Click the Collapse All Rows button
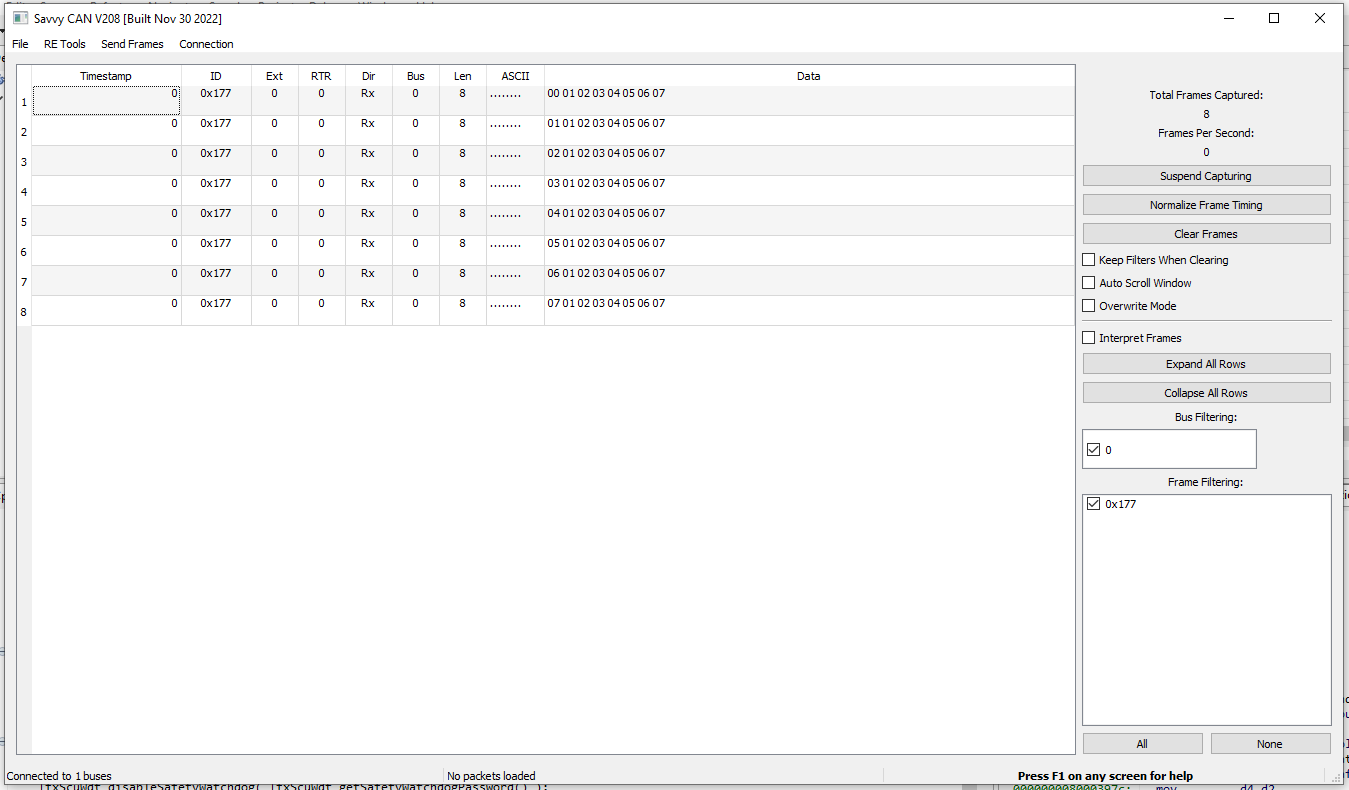The image size is (1349, 790). click(x=1206, y=393)
